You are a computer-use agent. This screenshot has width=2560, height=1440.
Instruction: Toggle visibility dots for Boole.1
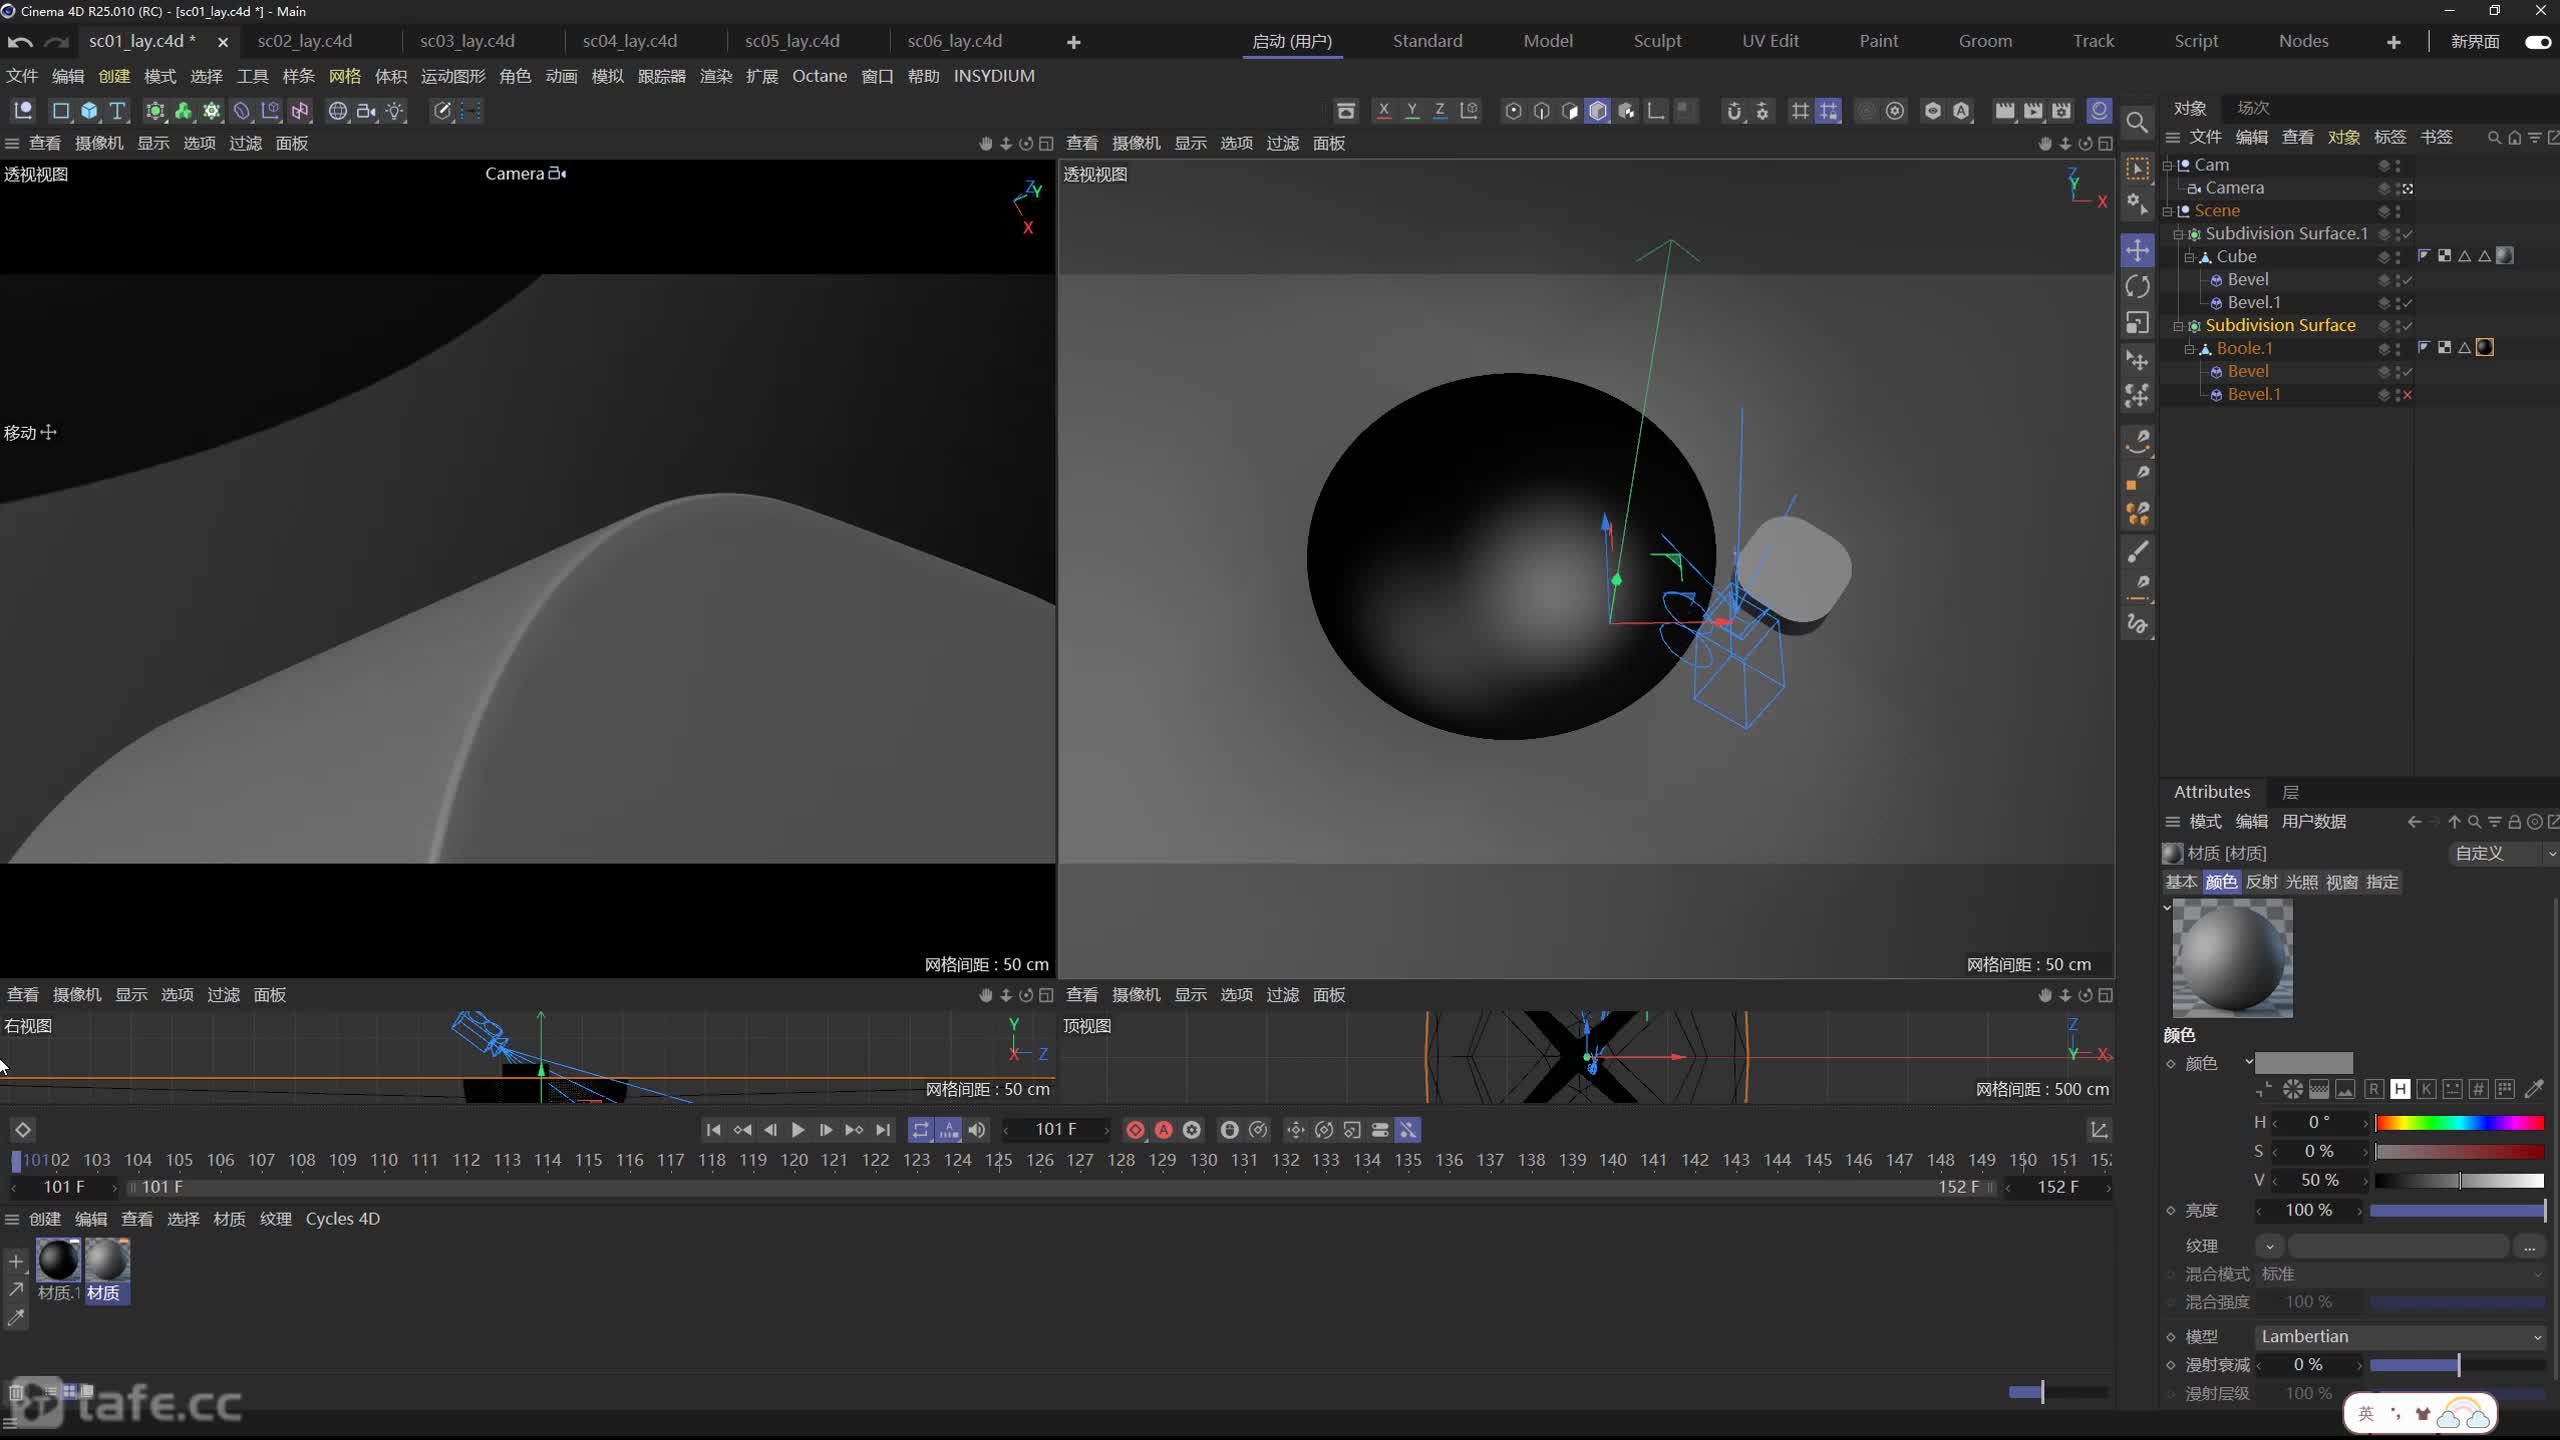[2398, 348]
